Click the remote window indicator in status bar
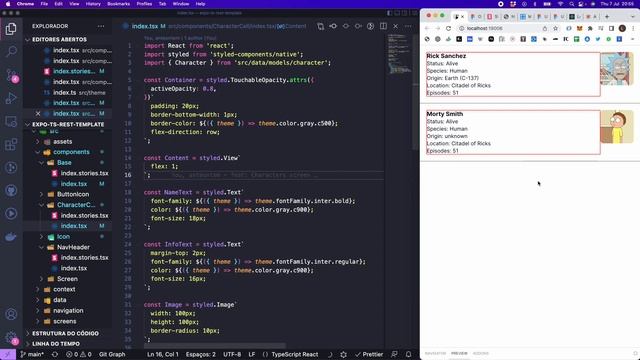 [8, 354]
